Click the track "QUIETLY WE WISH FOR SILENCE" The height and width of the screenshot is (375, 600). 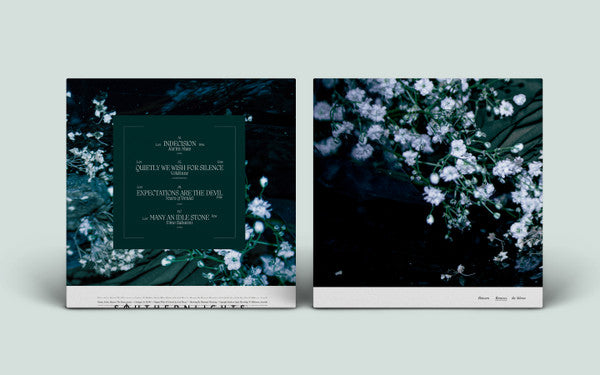[179, 168]
